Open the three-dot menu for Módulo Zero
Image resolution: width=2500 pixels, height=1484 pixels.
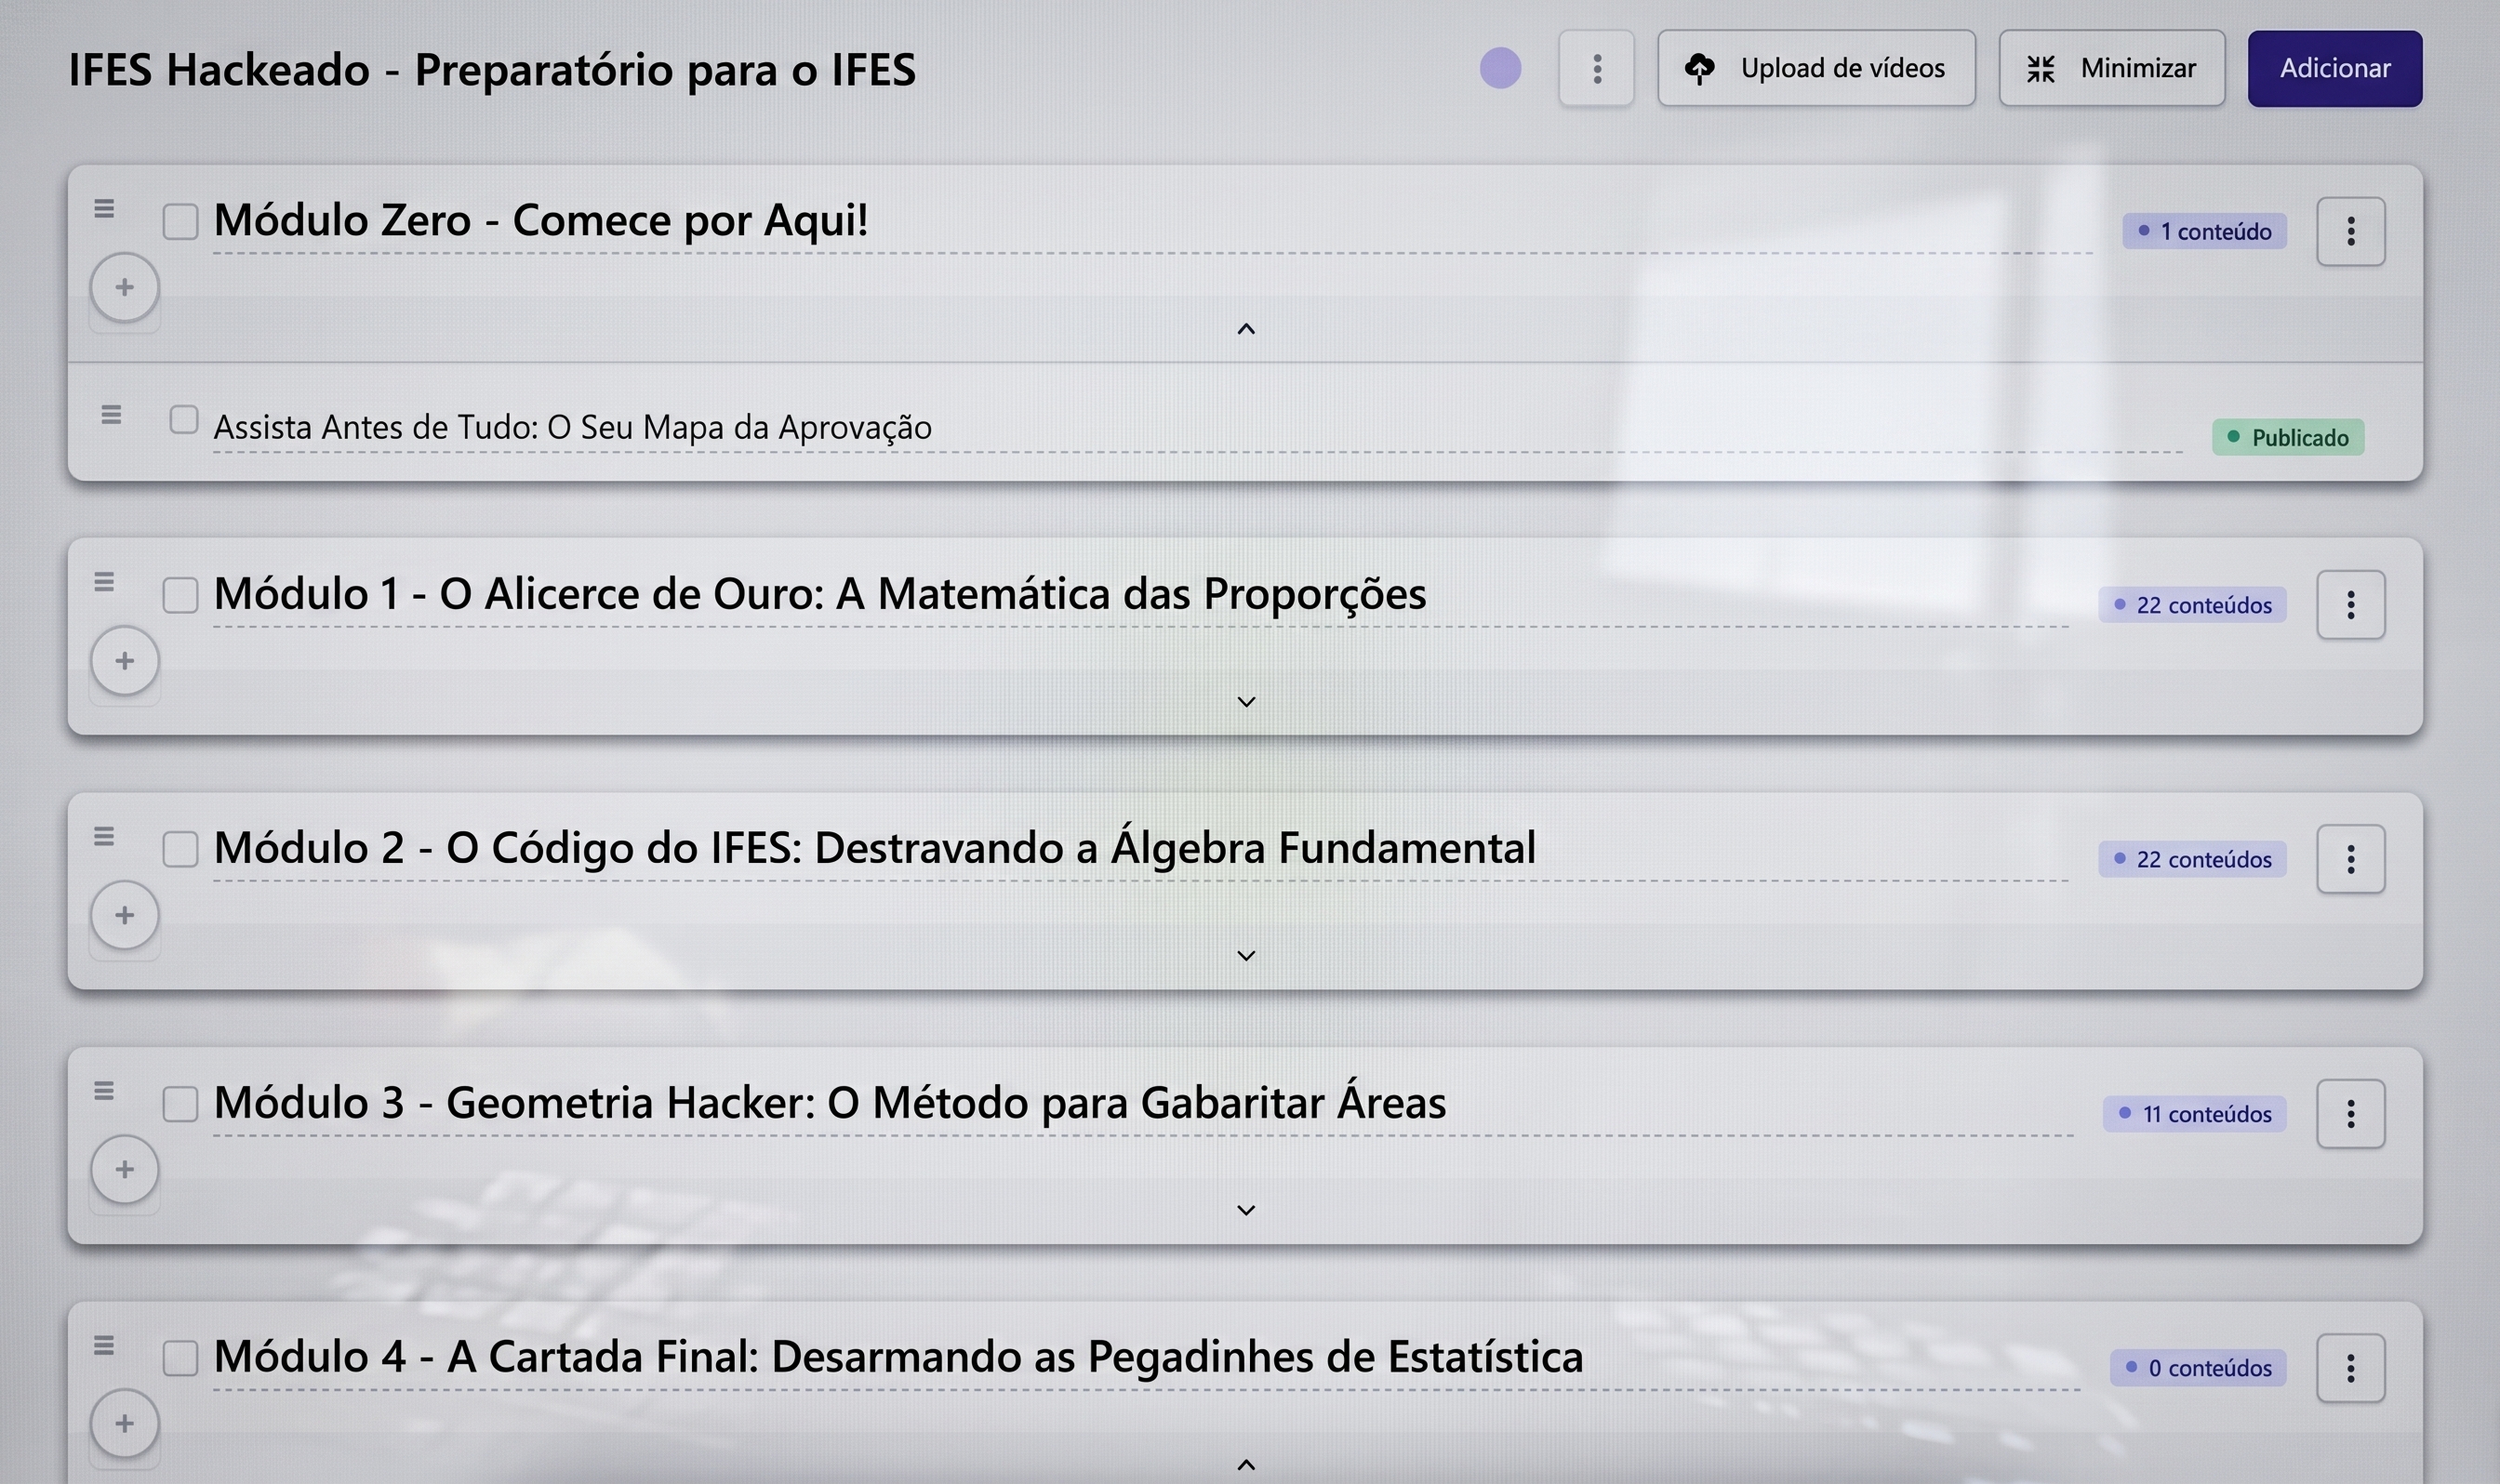2350,231
